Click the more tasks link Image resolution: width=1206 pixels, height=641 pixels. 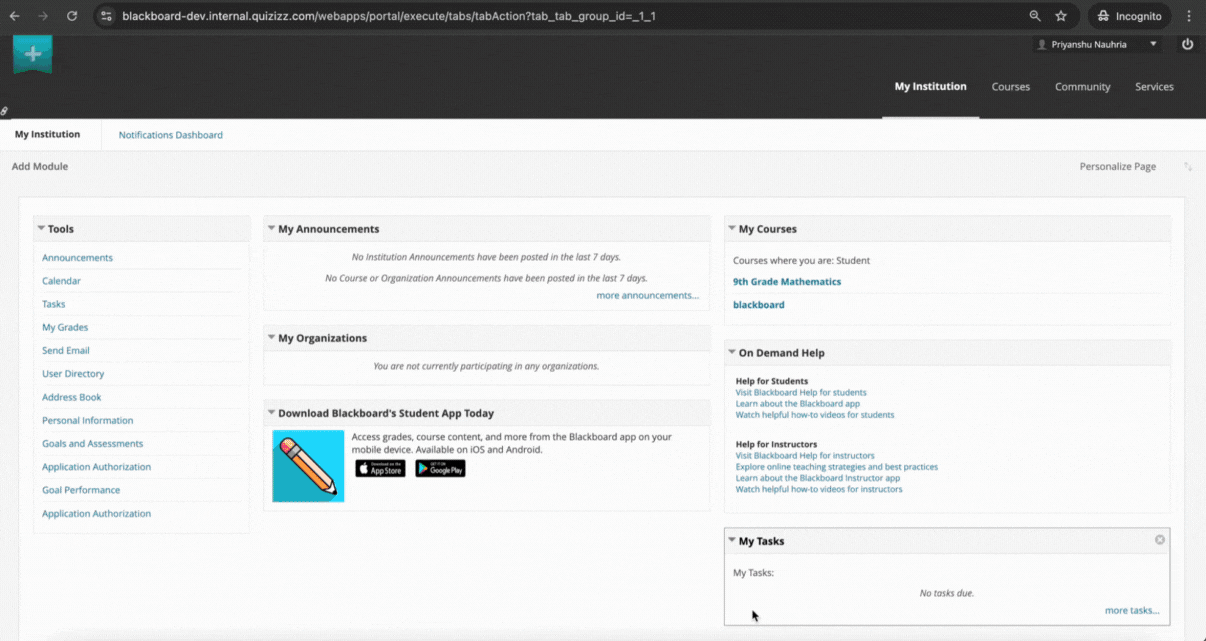tap(1132, 611)
